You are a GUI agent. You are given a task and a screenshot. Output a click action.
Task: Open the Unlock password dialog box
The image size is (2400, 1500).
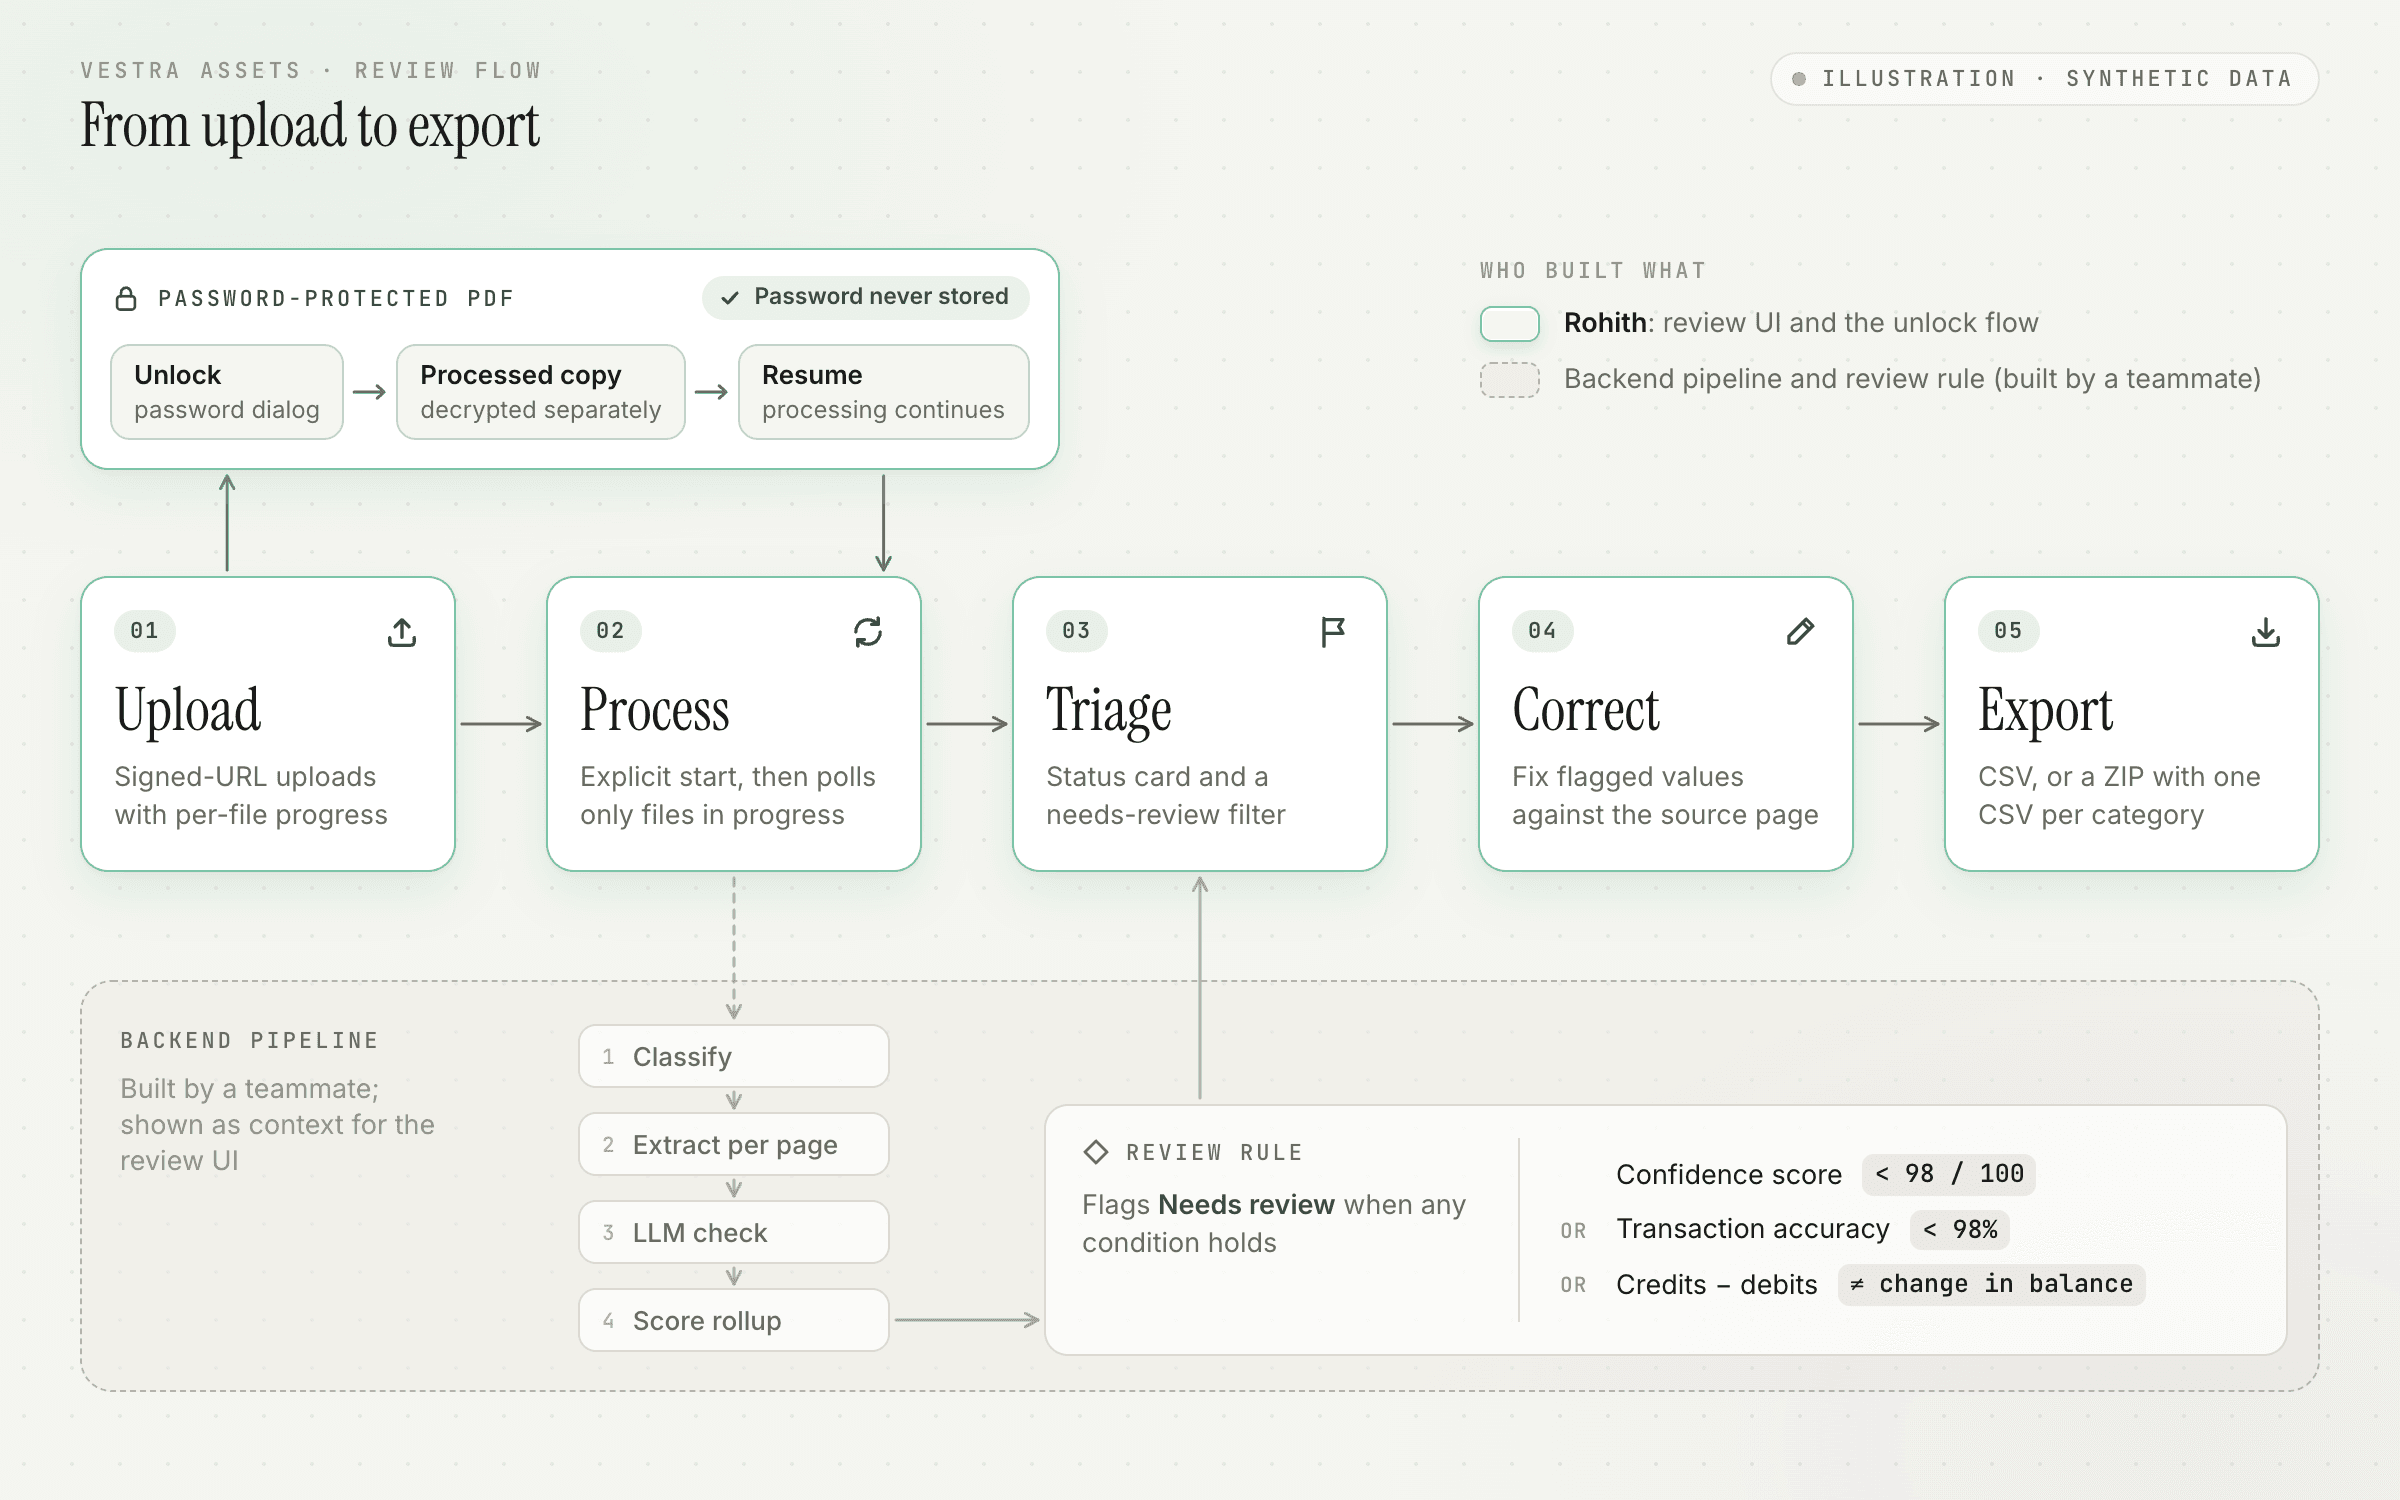[227, 392]
